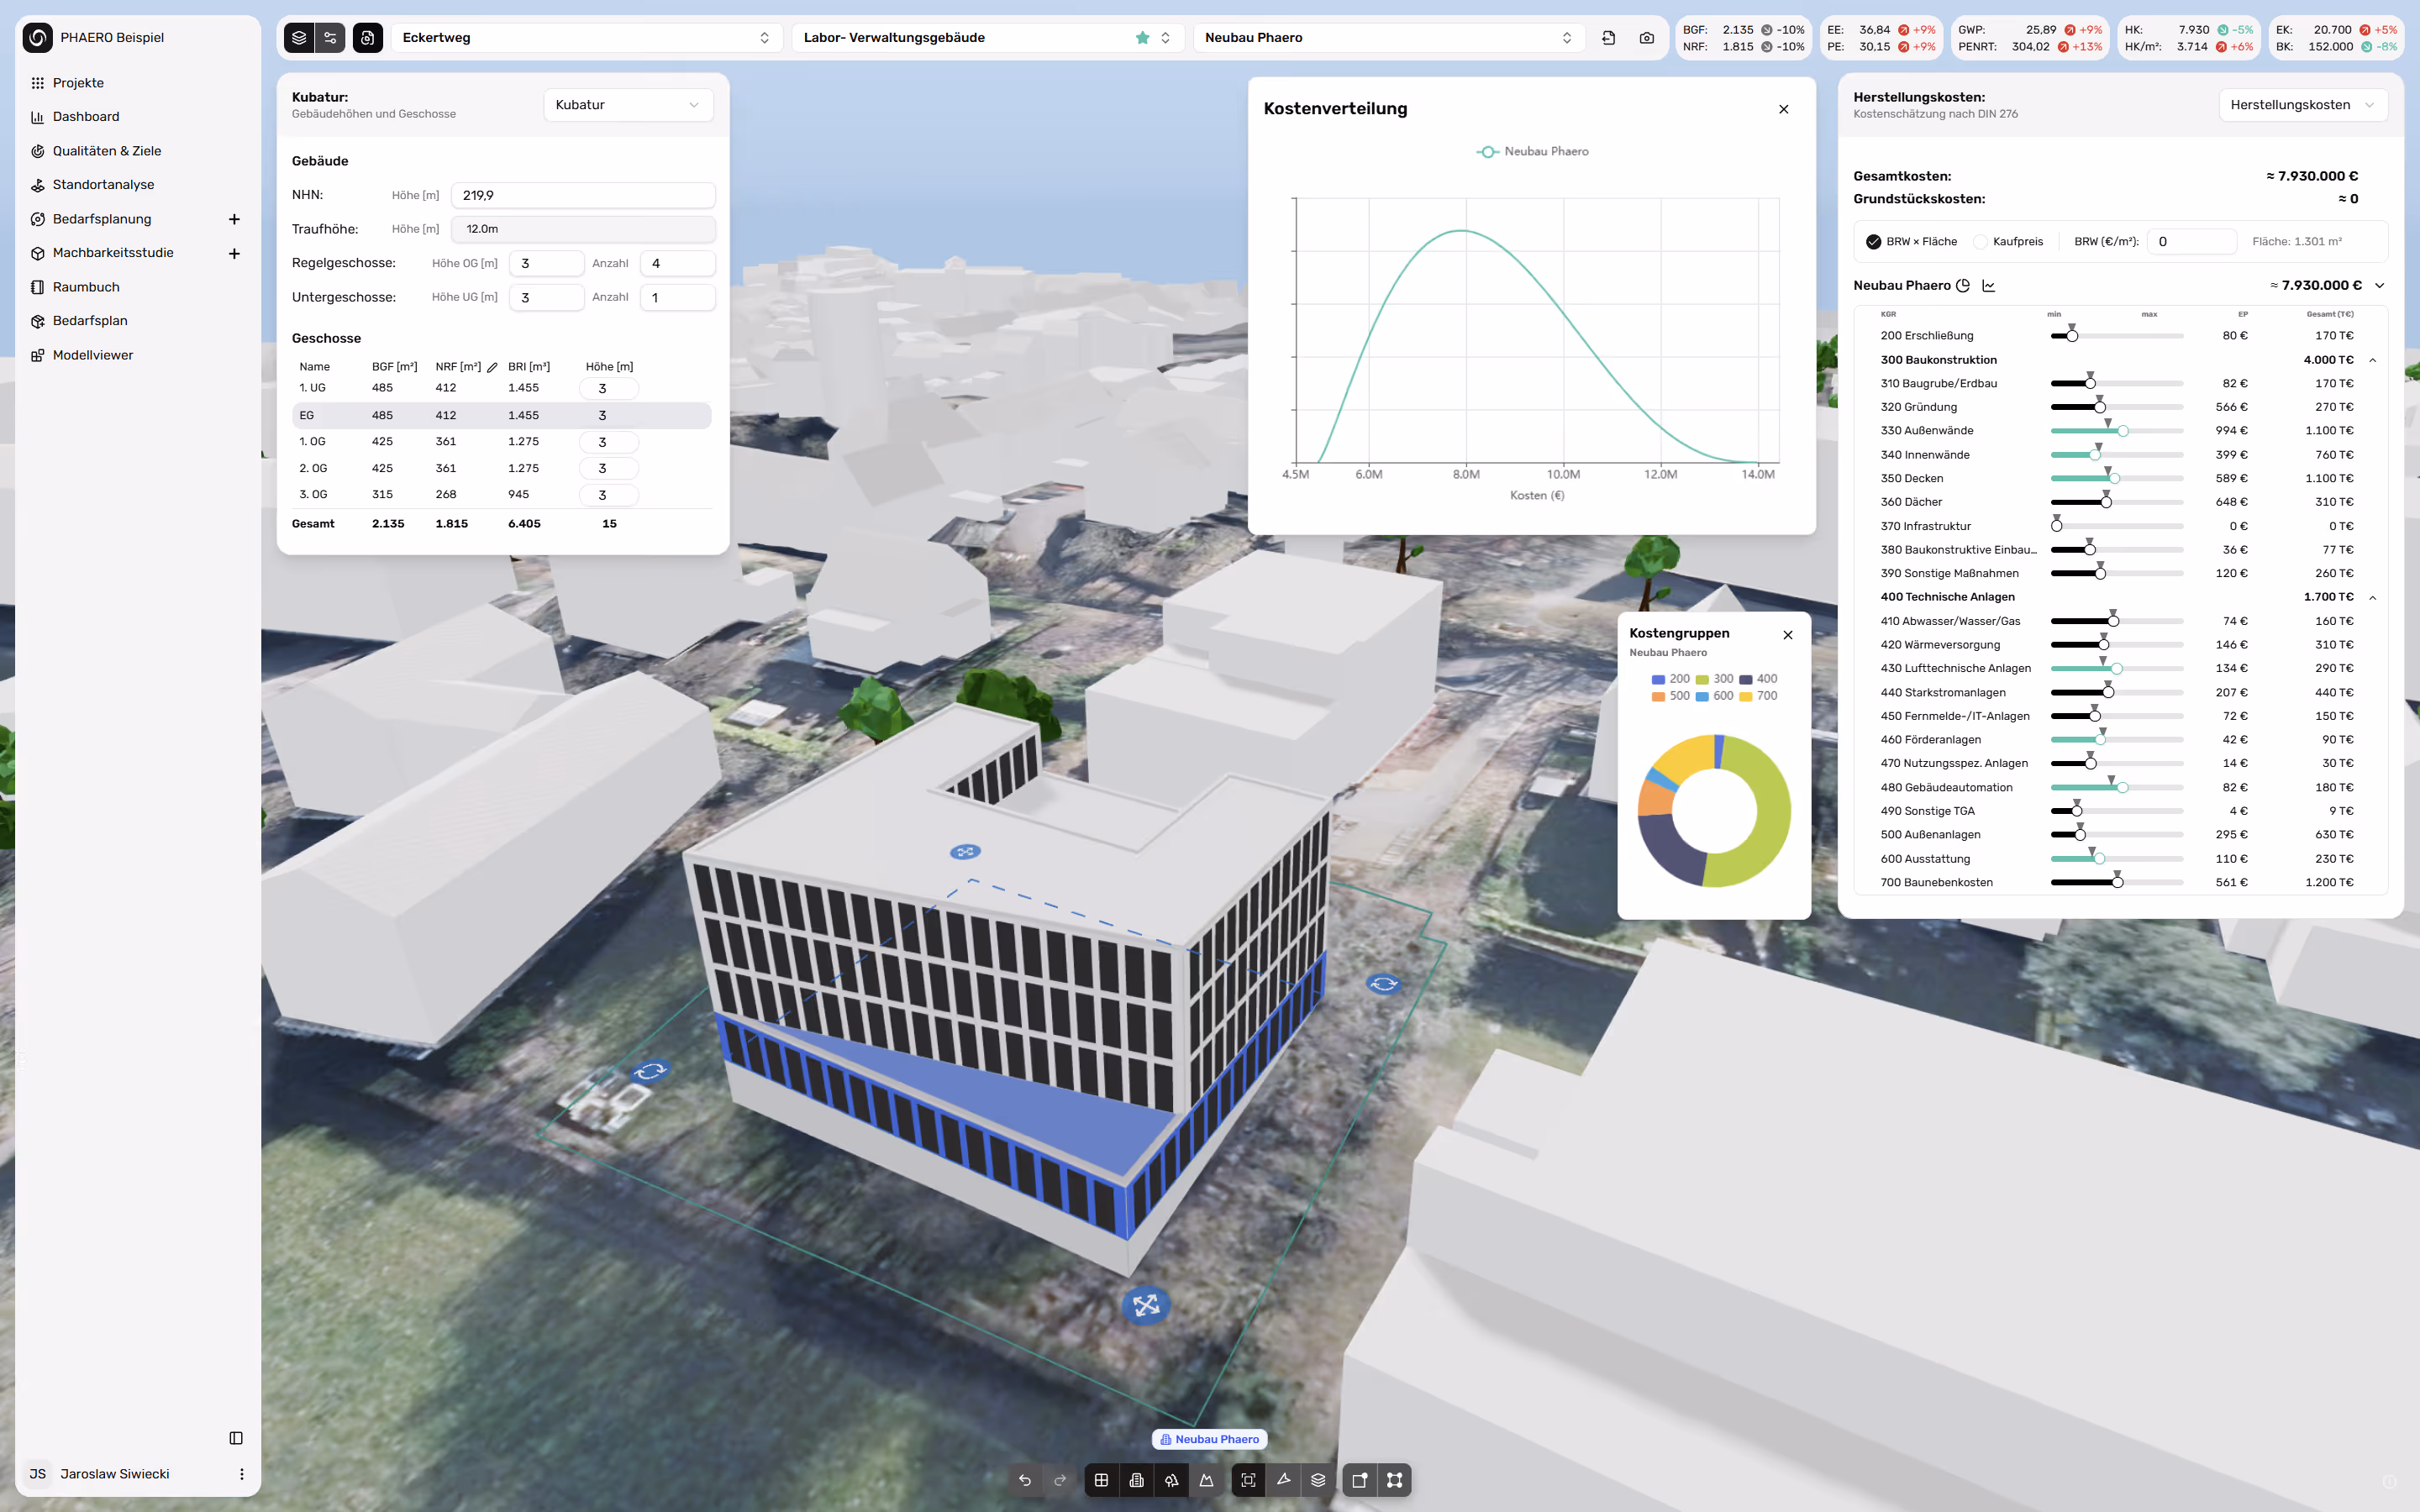Open Standortanalyse in sidebar
This screenshot has height=1512, width=2420.
click(x=103, y=185)
